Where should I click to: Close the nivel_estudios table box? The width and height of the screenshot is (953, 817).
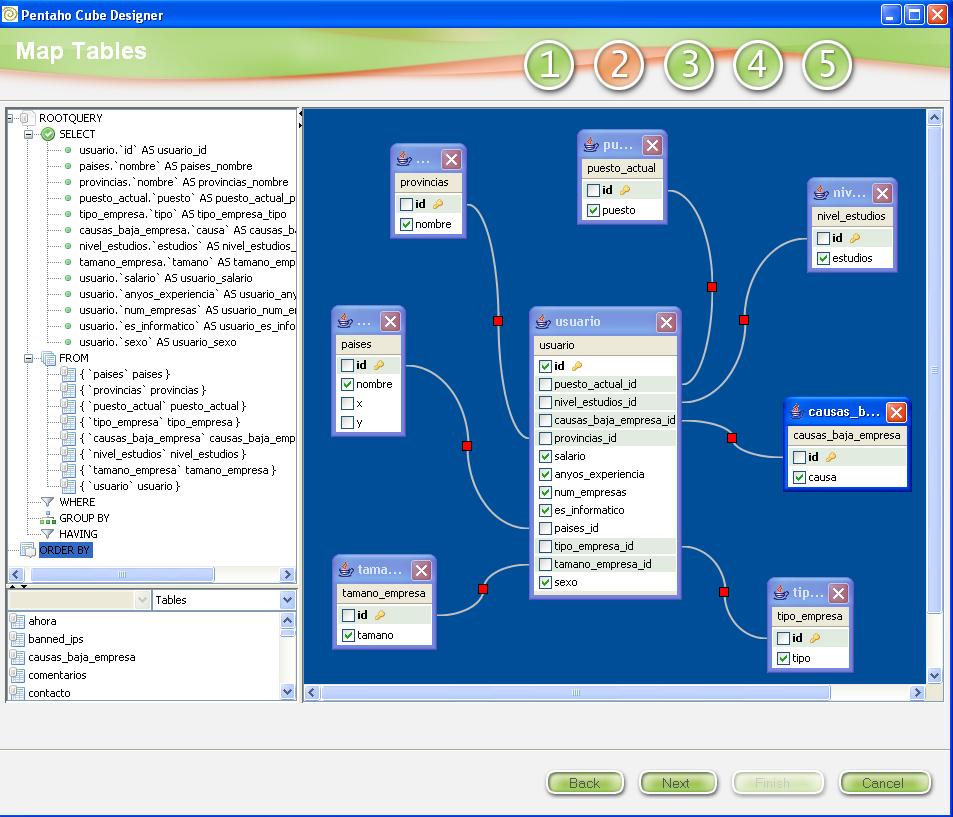pyautogui.click(x=882, y=194)
